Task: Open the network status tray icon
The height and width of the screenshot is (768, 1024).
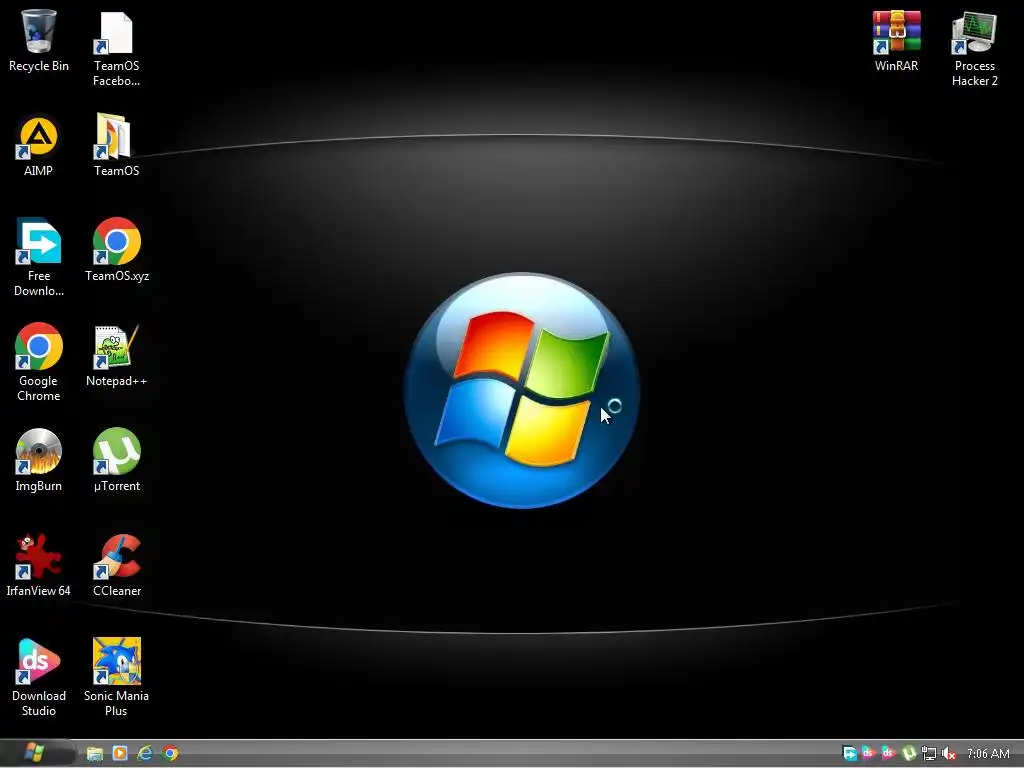Action: point(929,754)
